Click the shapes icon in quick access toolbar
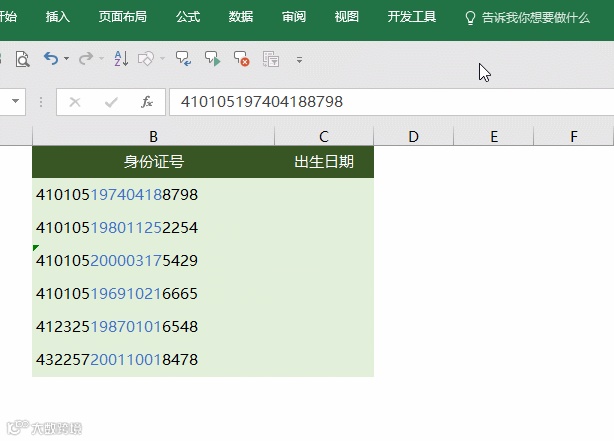614x441 pixels. point(146,59)
